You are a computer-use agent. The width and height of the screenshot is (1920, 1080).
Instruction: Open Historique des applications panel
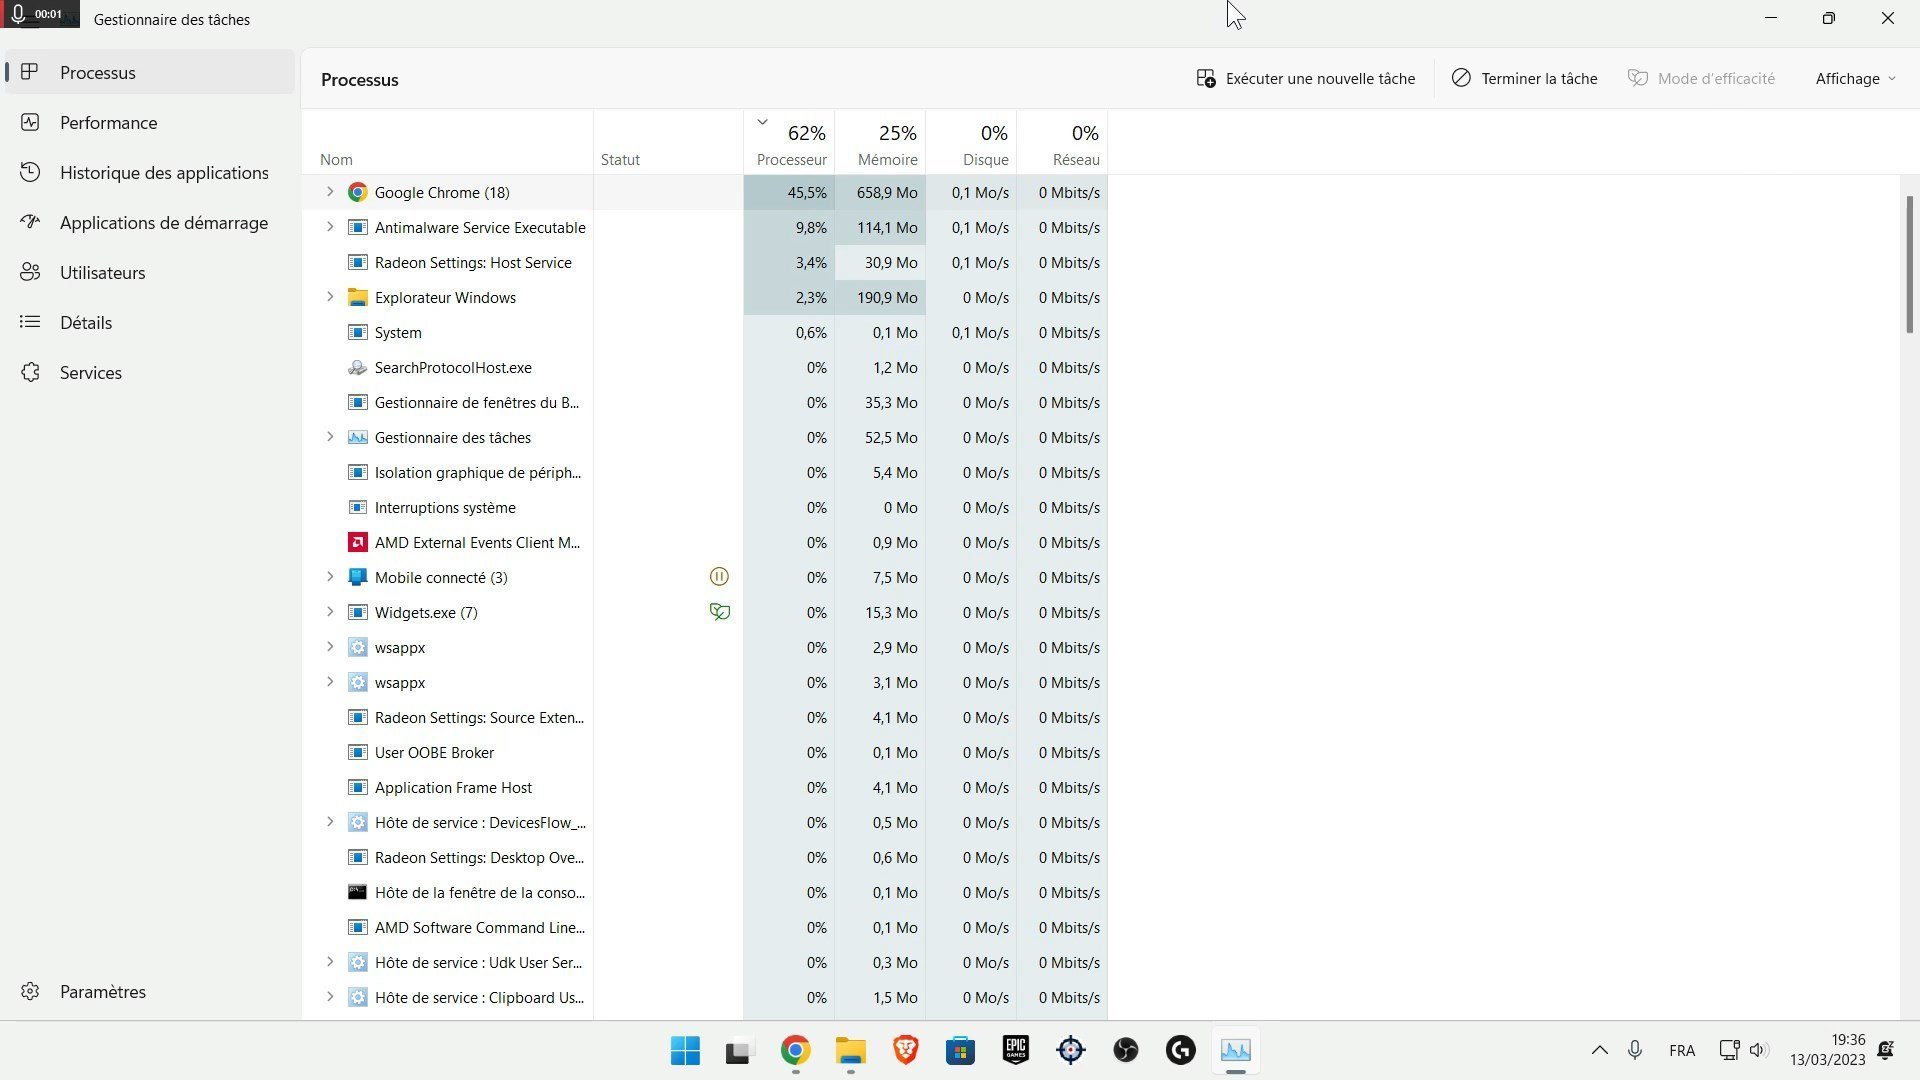164,171
